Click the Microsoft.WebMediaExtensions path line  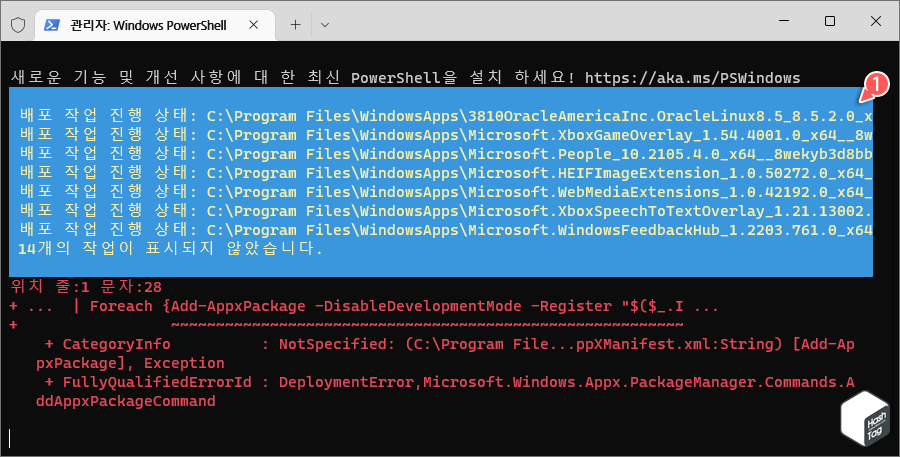(445, 192)
